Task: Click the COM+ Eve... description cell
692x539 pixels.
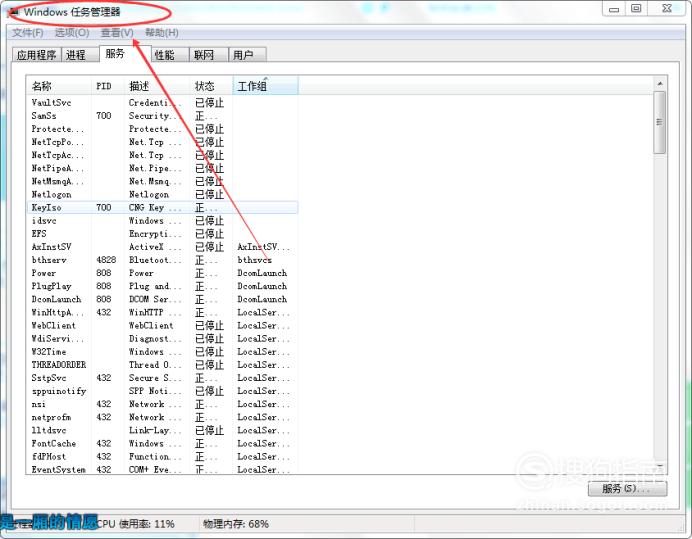Action: (x=155, y=470)
